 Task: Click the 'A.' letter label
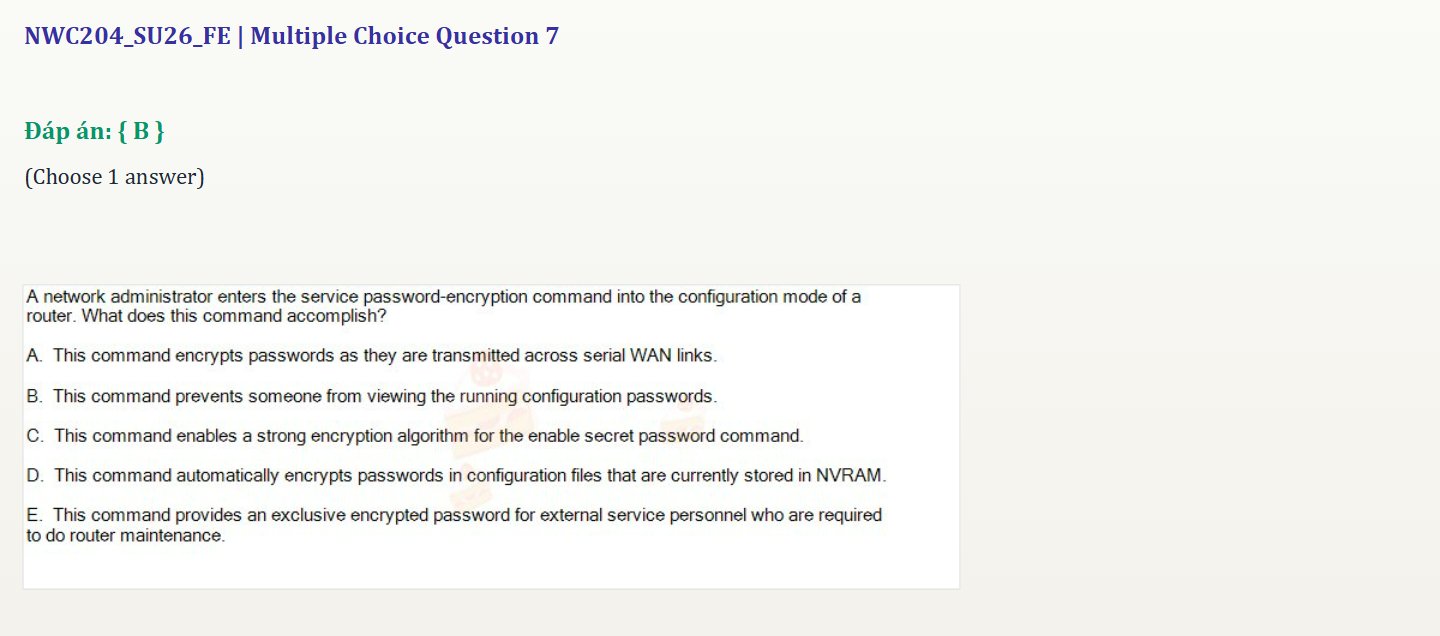click(x=35, y=355)
